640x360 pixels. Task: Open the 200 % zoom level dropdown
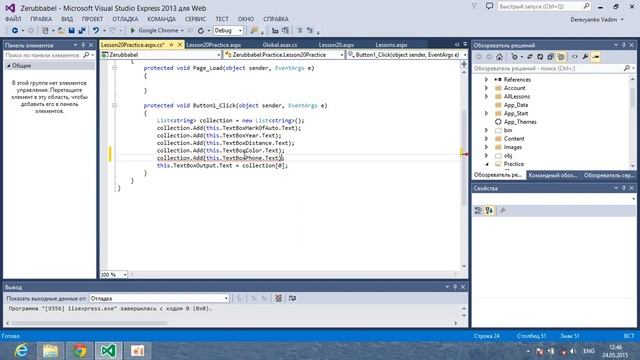113,275
